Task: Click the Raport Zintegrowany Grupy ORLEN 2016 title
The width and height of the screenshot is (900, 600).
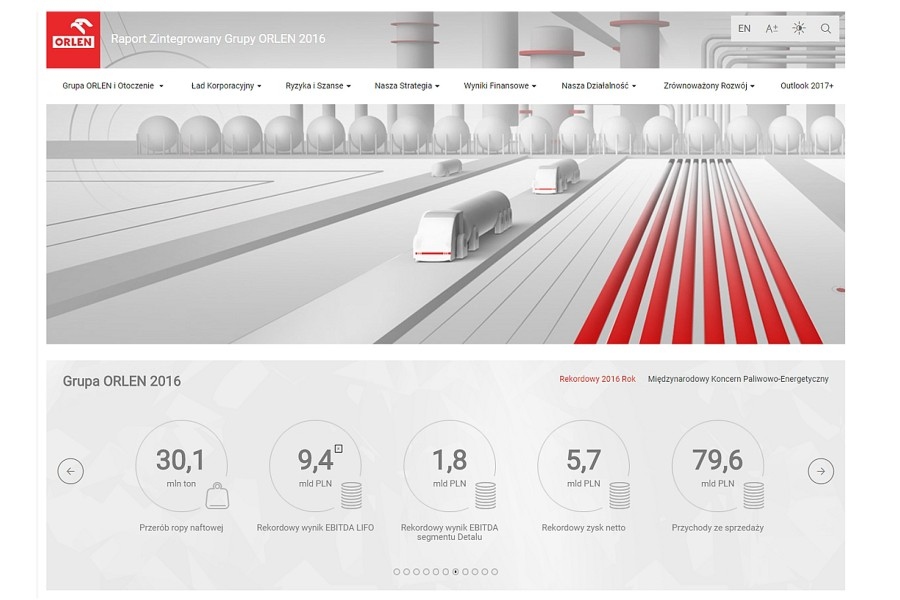Action: point(218,39)
